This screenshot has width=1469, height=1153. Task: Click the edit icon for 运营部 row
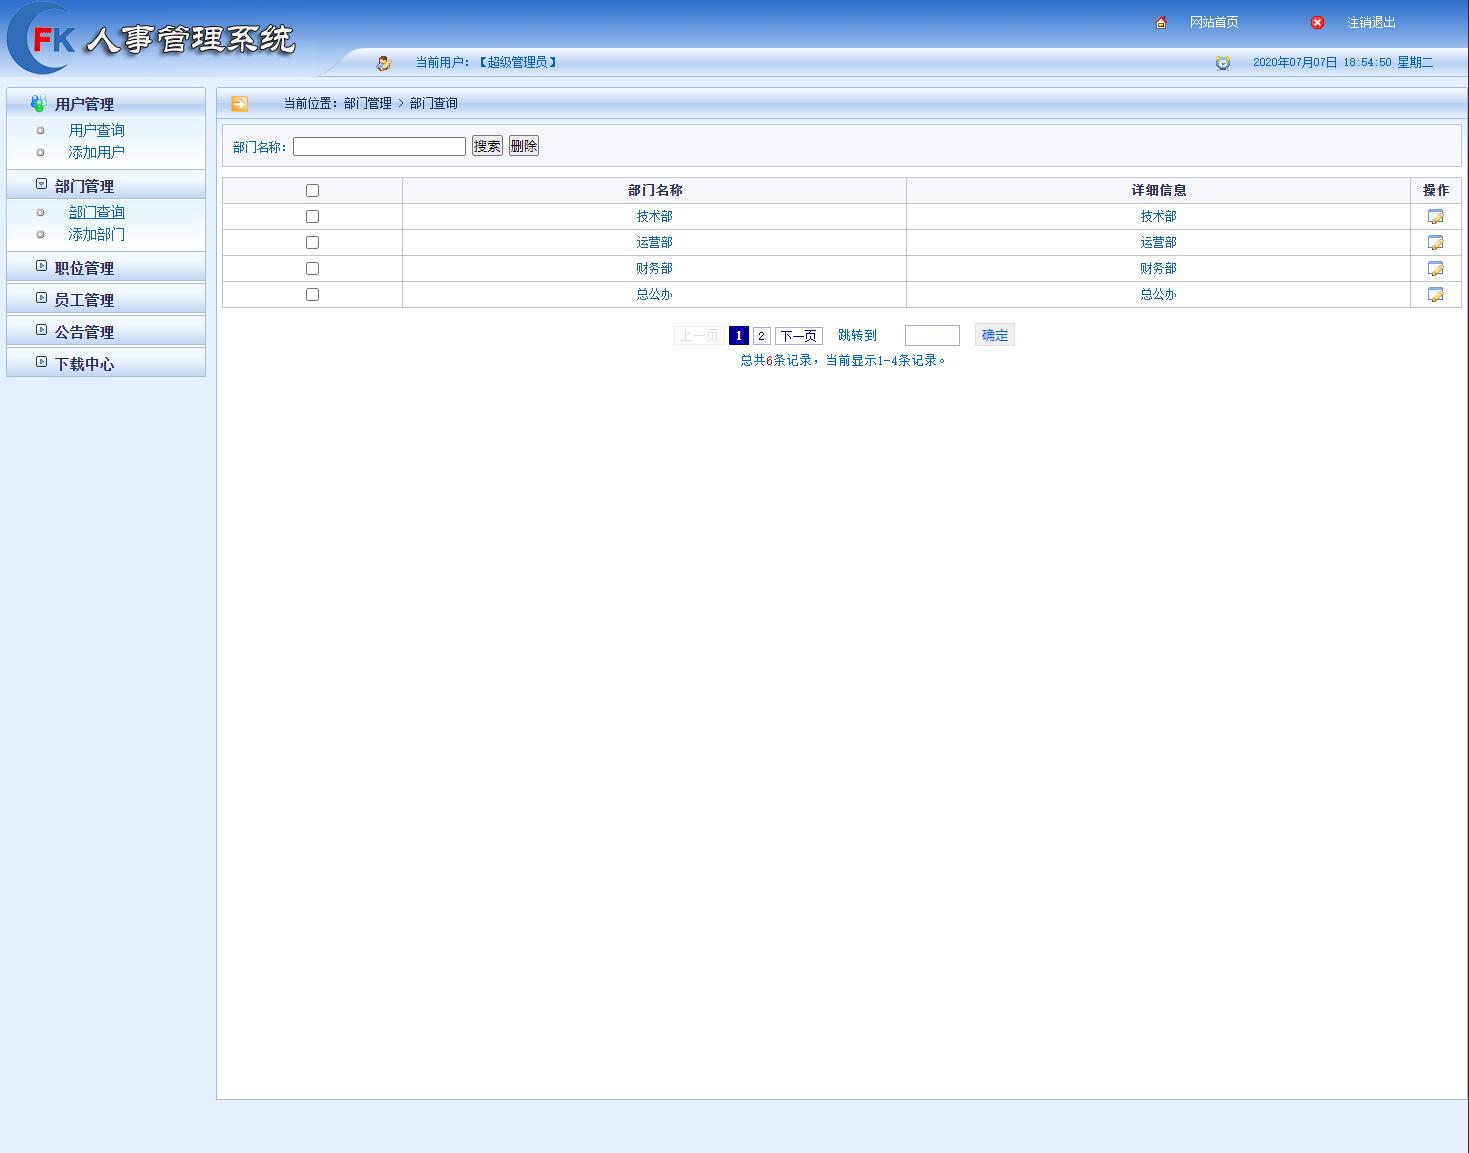pos(1435,243)
